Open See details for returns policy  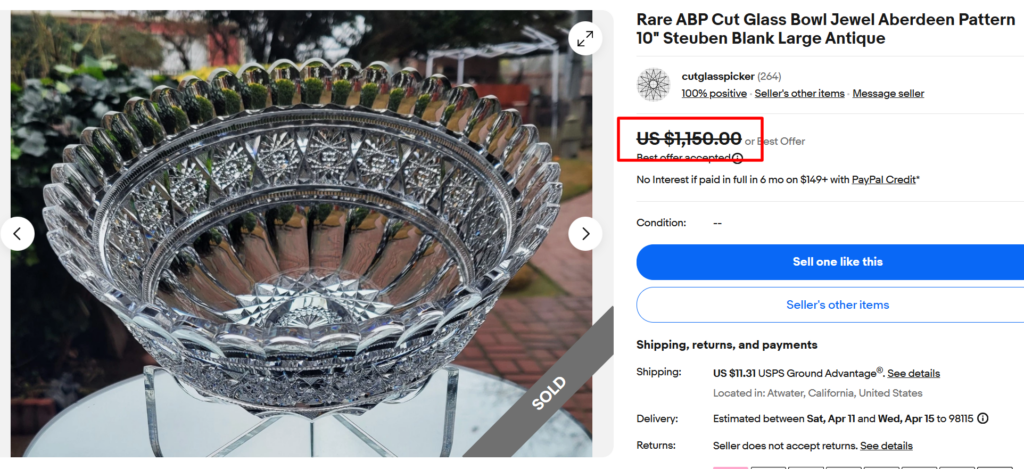(886, 445)
